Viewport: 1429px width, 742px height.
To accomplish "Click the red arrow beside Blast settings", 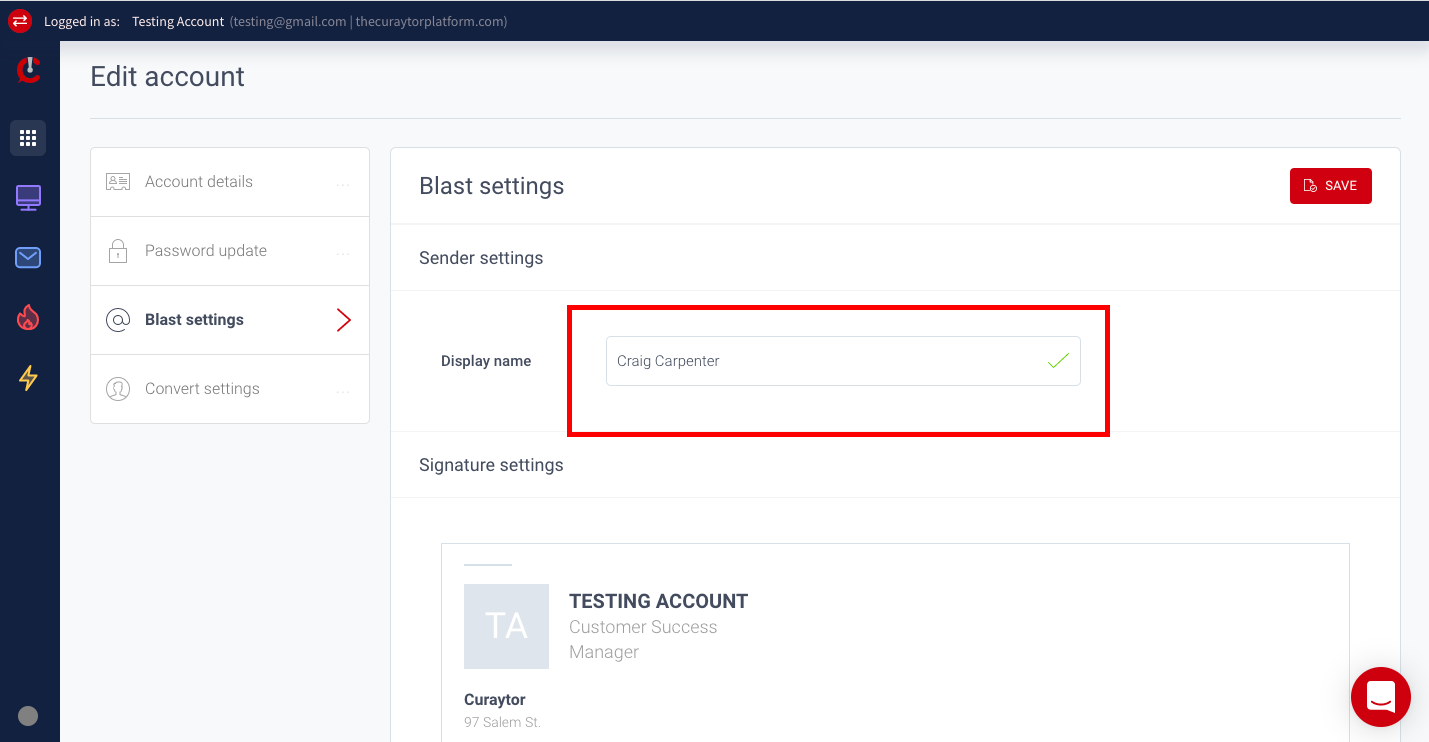I will (x=344, y=320).
